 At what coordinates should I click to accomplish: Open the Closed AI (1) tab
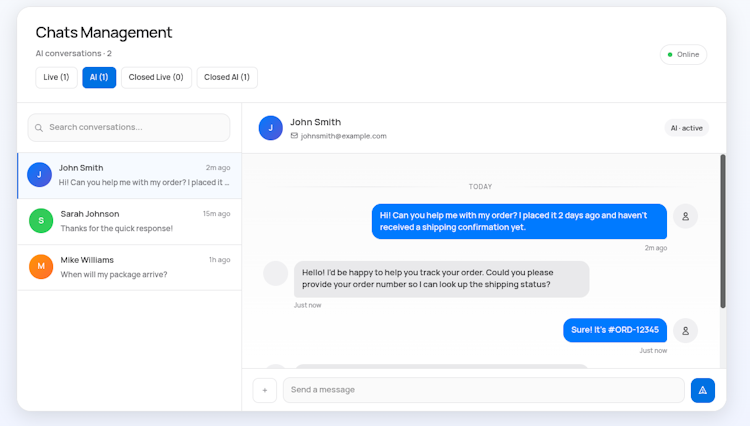[227, 77]
